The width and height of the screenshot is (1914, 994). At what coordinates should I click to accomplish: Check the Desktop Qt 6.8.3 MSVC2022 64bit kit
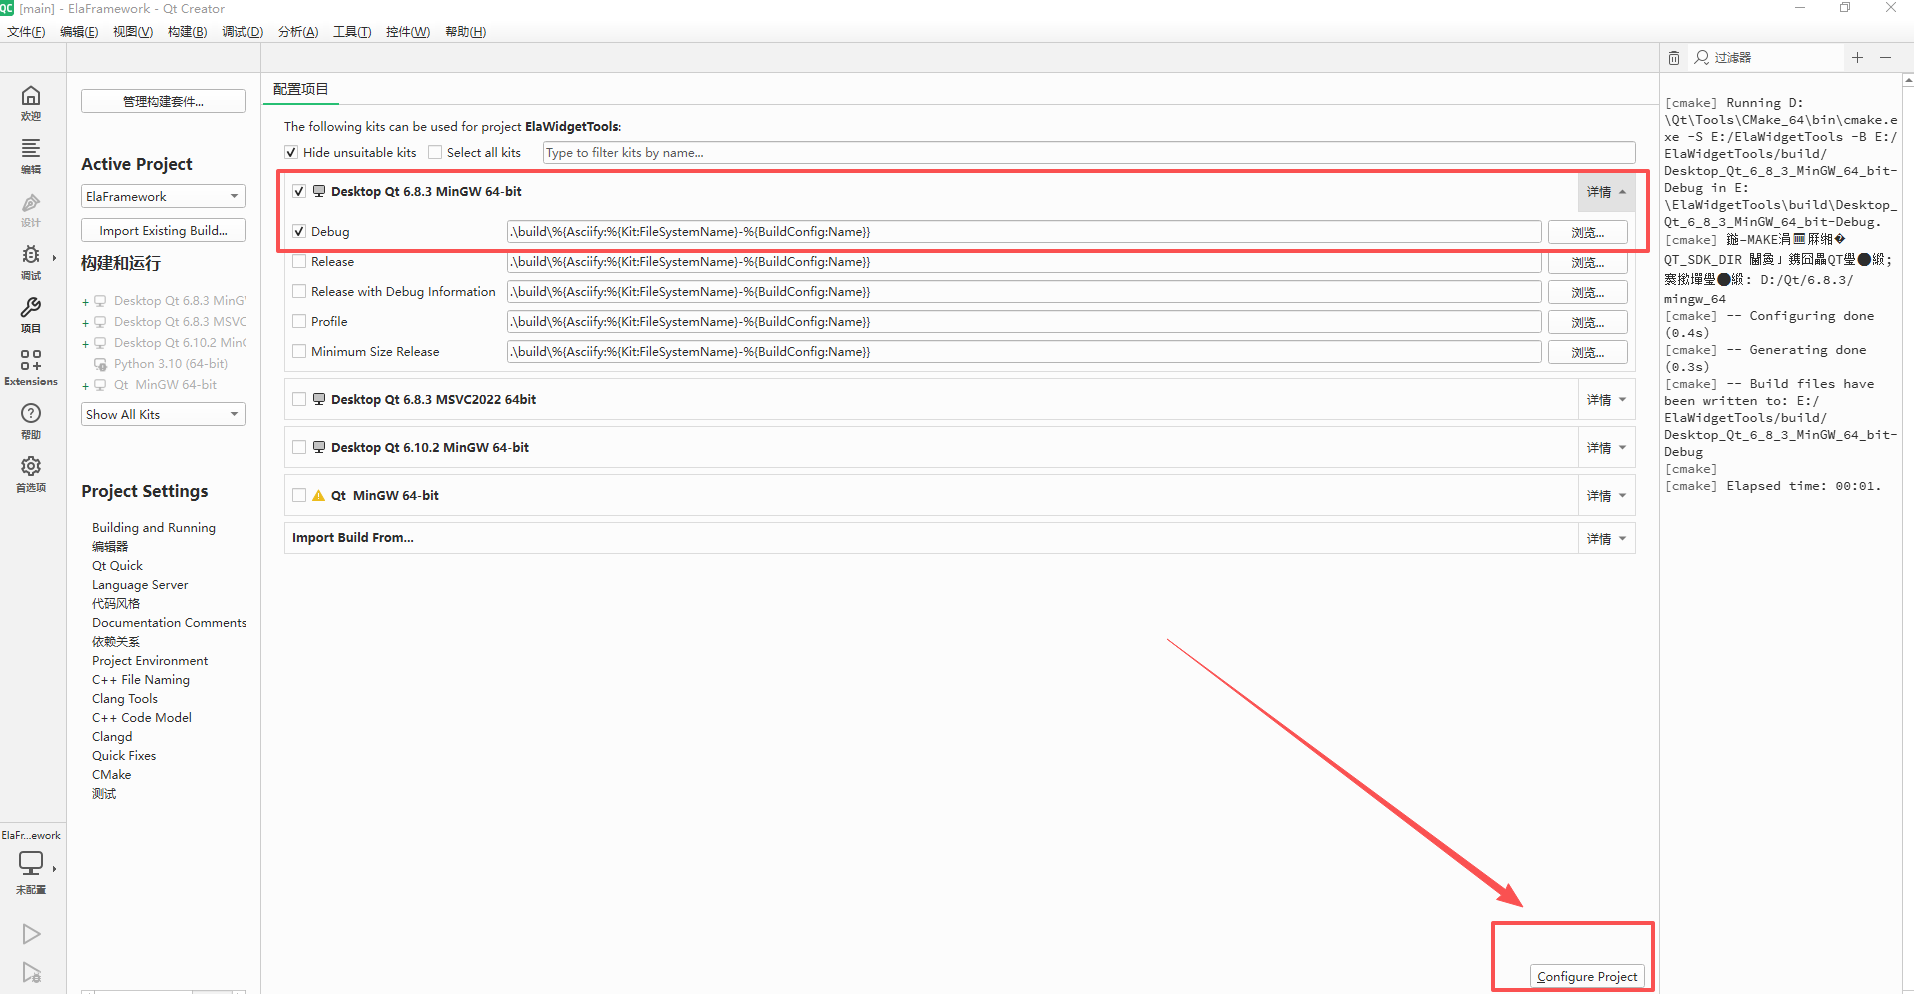(299, 399)
